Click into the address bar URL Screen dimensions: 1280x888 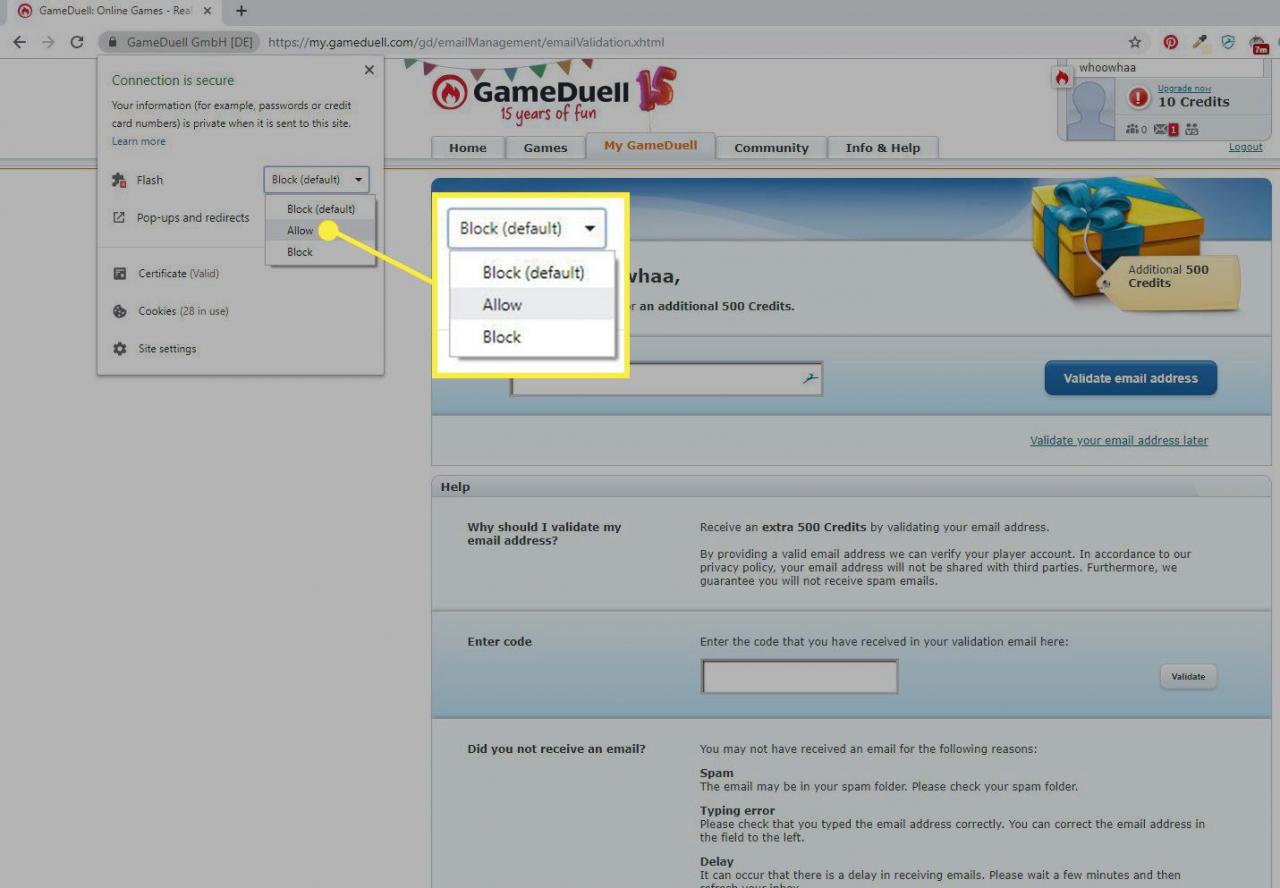[x=466, y=43]
